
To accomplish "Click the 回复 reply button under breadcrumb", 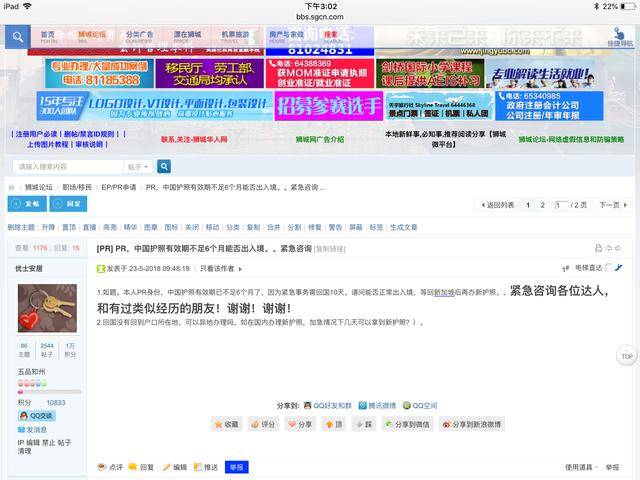I will pyautogui.click(x=69, y=204).
